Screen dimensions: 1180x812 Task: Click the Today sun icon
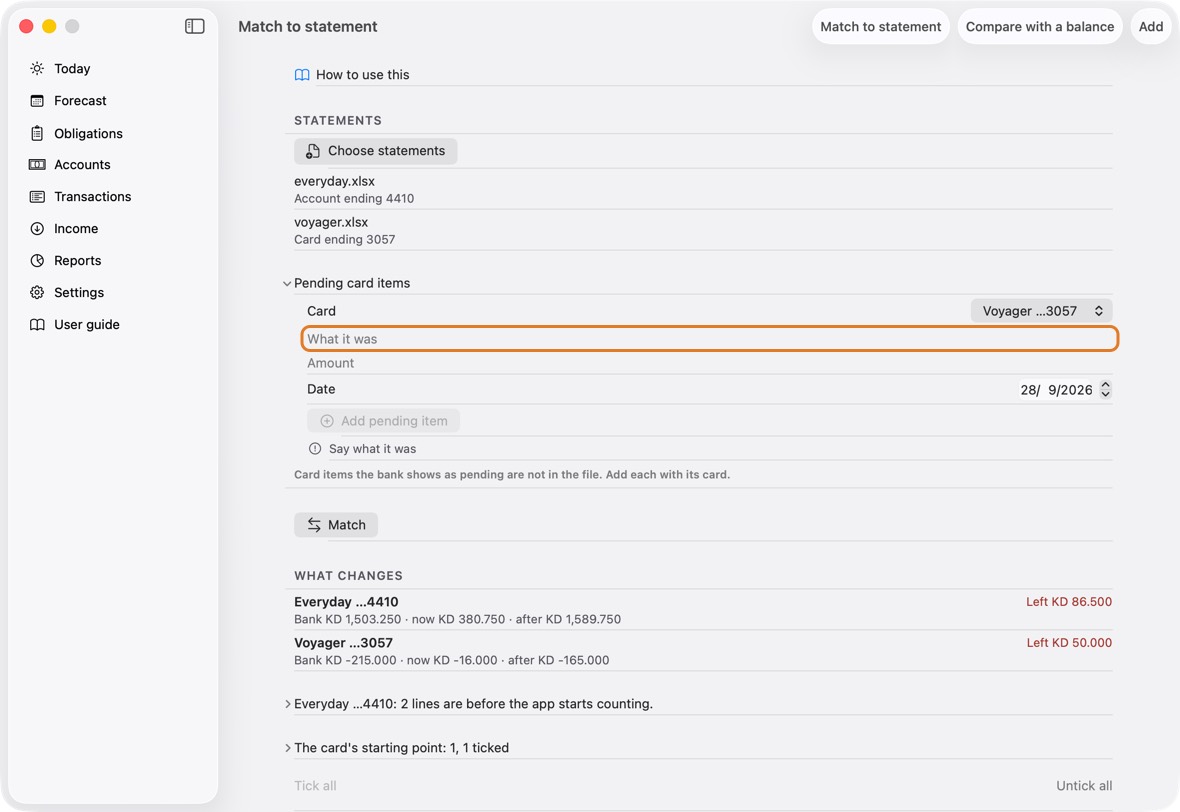[x=37, y=68]
